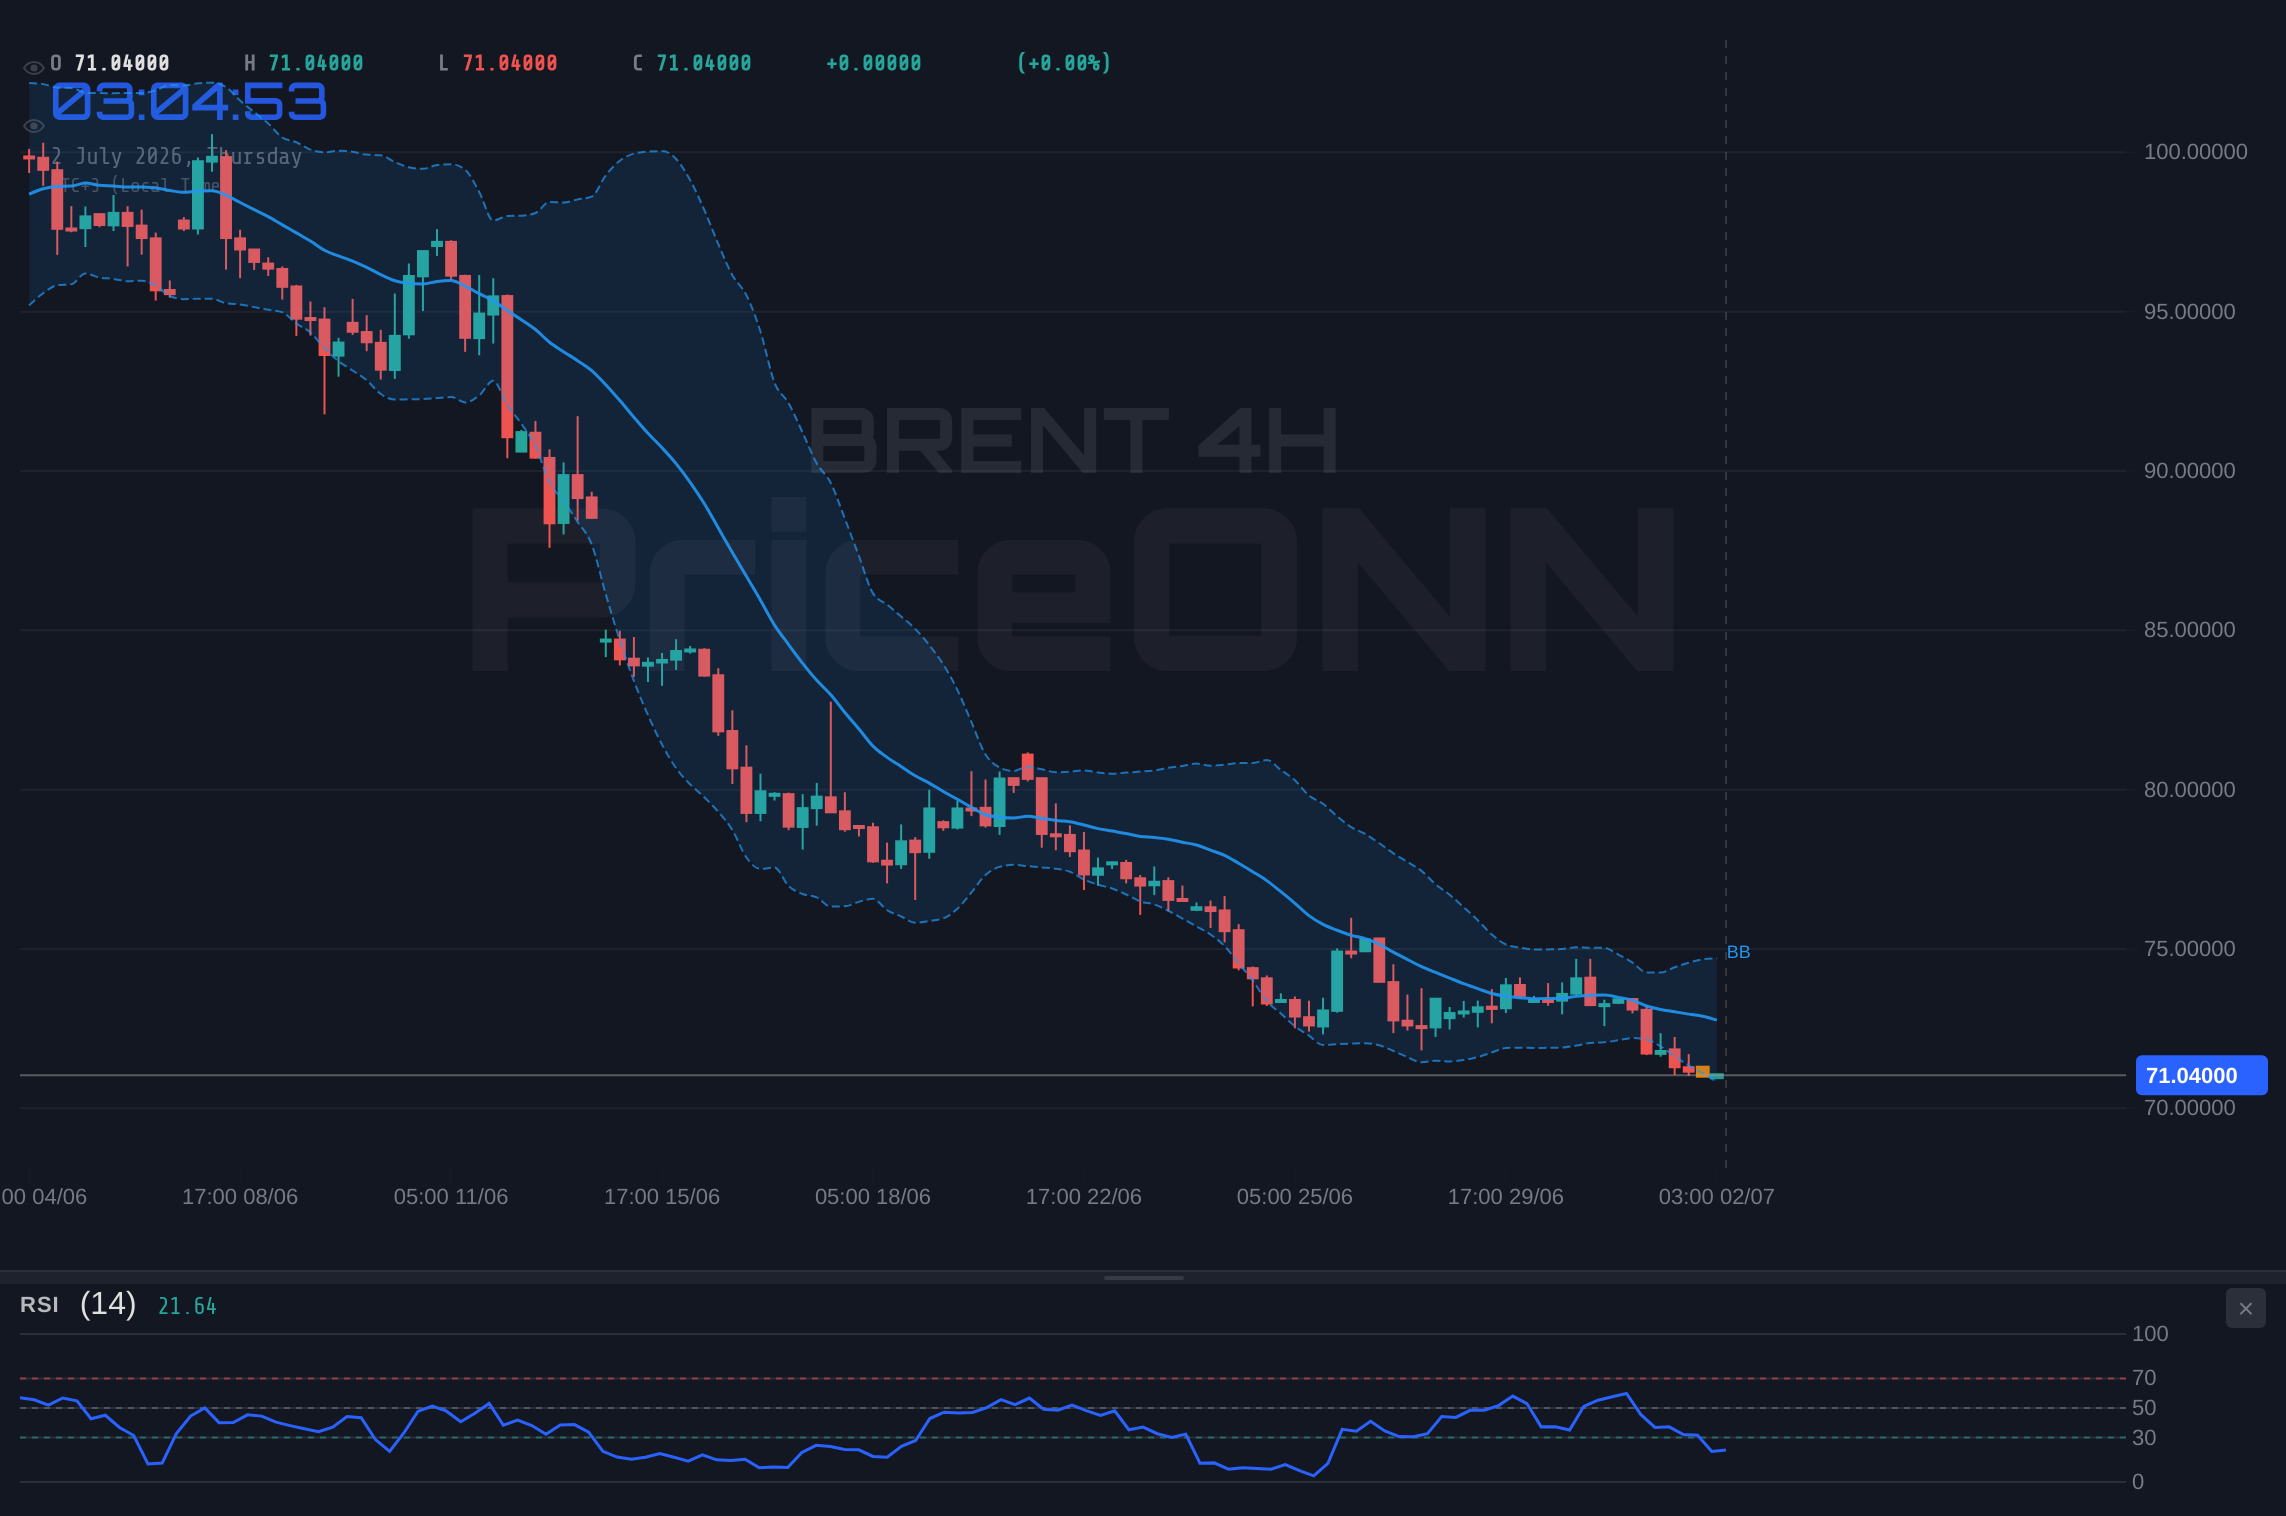
Task: Click the RSI axis label 70
Action: click(2144, 1378)
